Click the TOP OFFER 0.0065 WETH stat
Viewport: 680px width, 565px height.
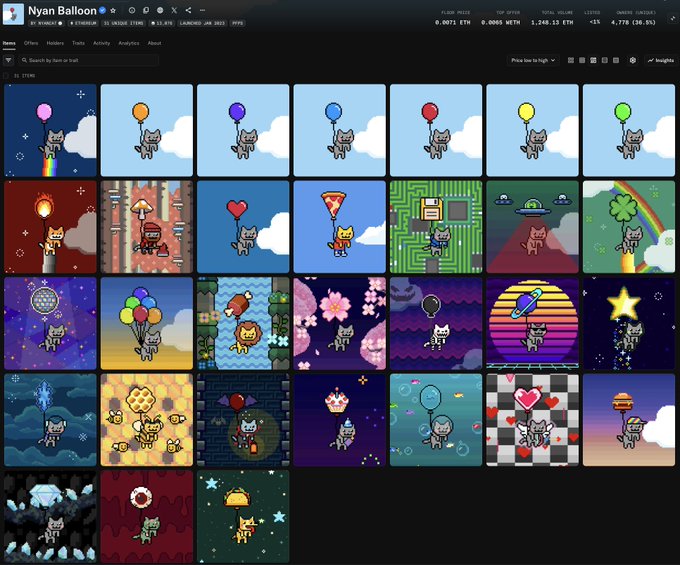[x=500, y=18]
